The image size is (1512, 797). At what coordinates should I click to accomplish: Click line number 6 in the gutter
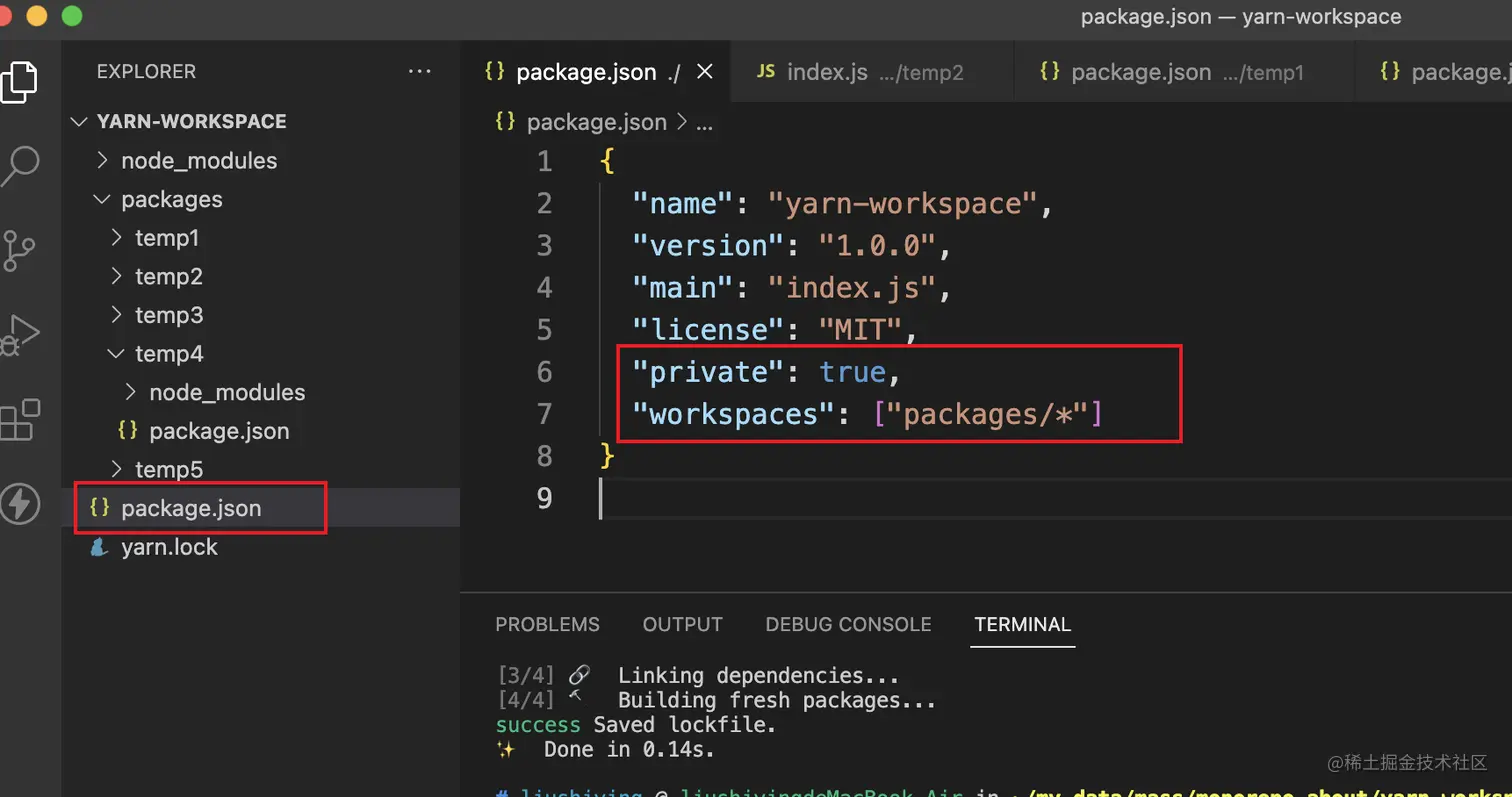pos(544,372)
